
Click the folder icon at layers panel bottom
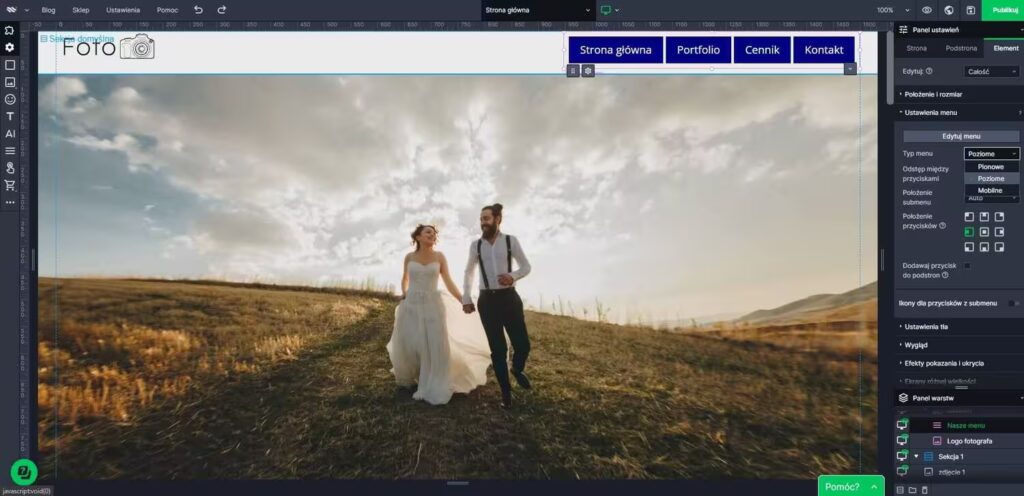pos(912,489)
